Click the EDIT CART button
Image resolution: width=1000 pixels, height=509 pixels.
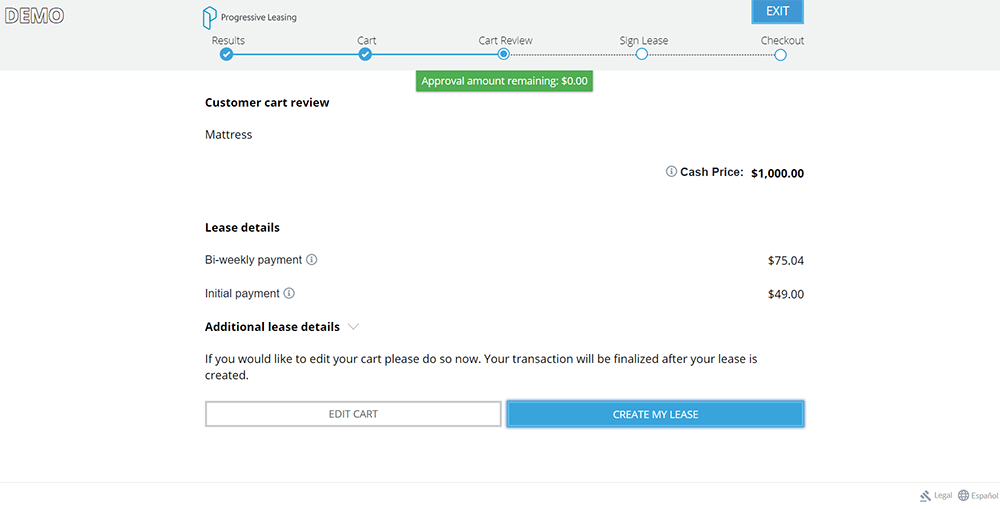(x=353, y=414)
